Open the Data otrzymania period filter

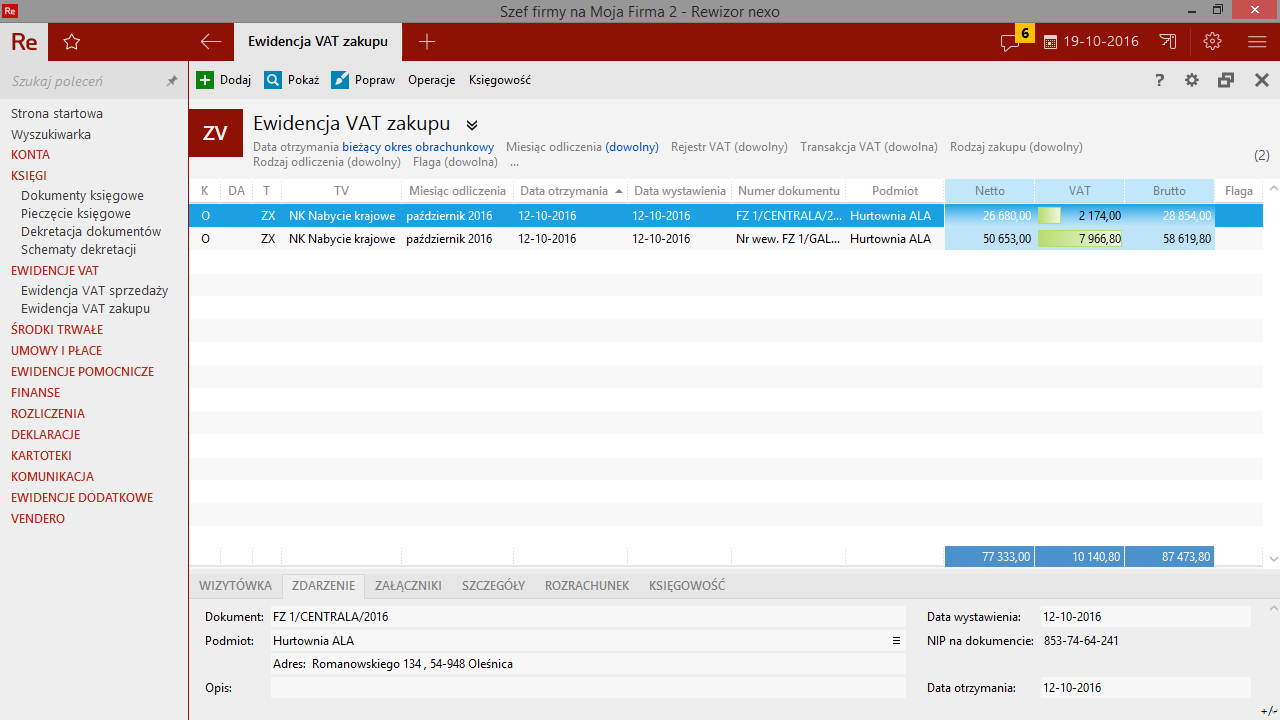(x=417, y=147)
